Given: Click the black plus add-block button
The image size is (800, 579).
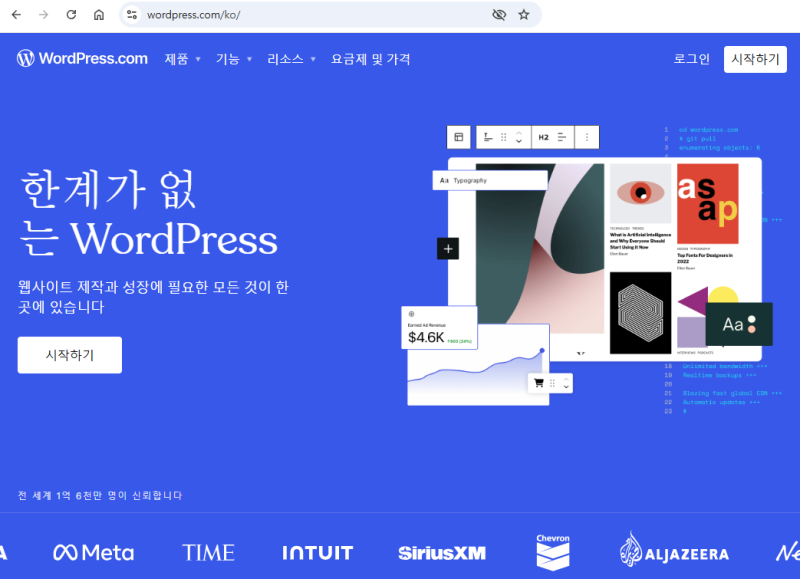Looking at the screenshot, I should 448,249.
